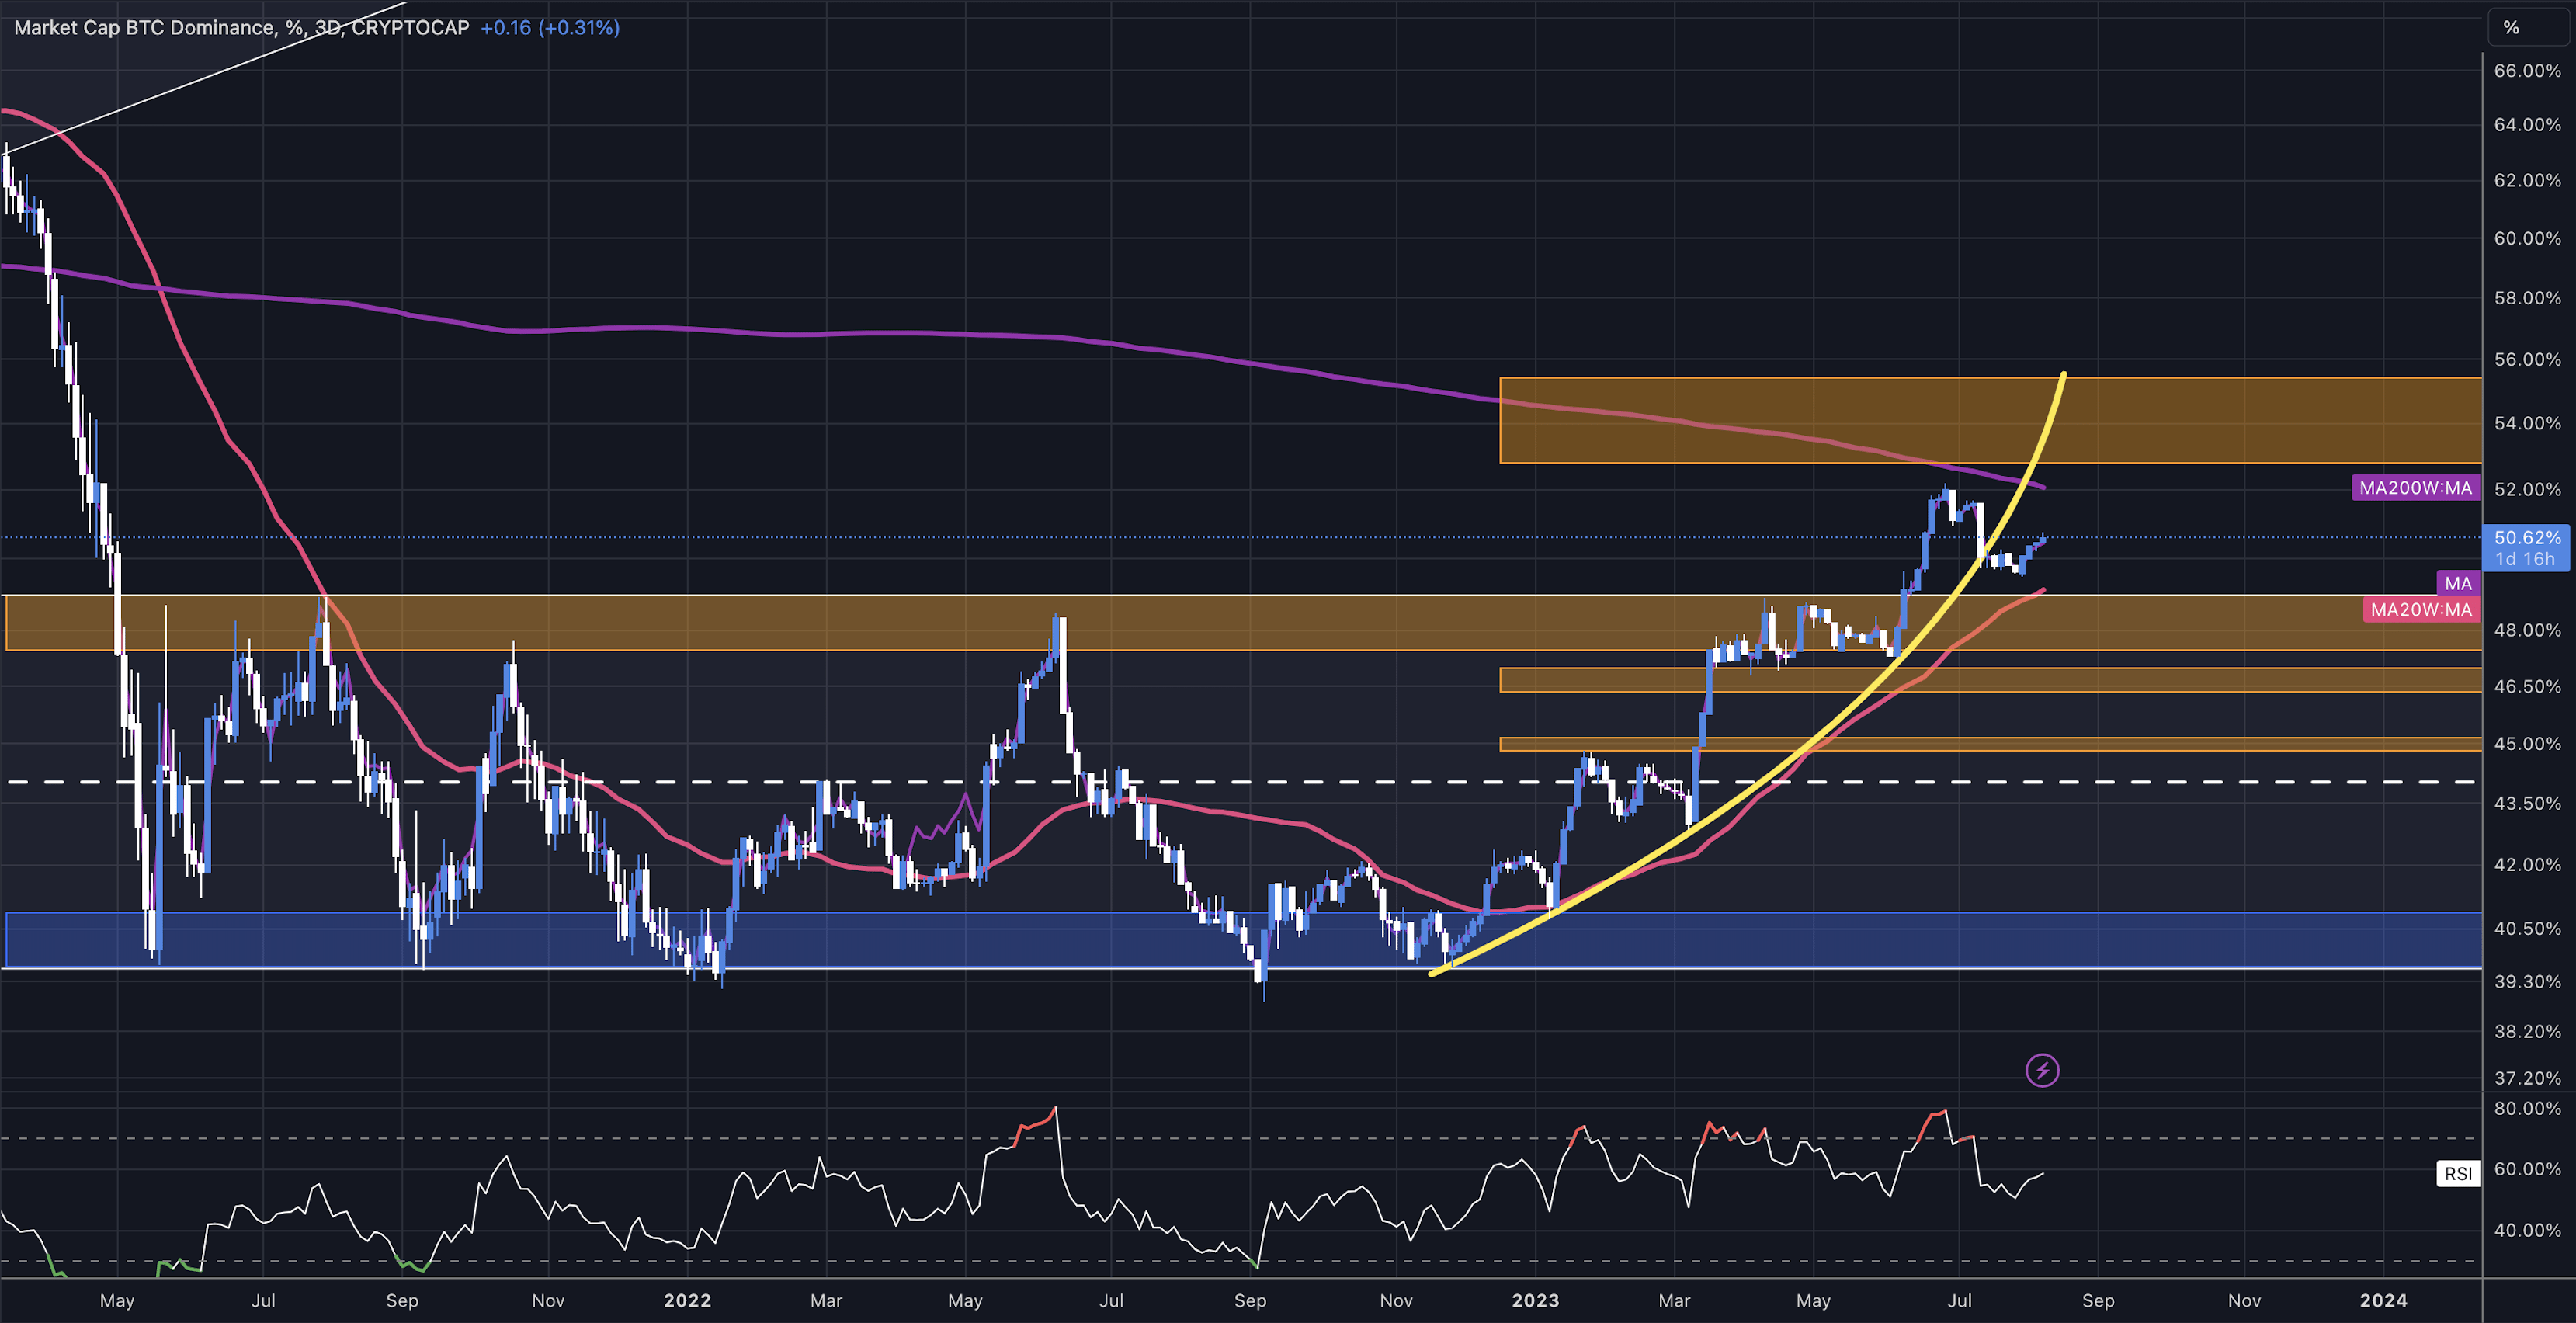Image resolution: width=2576 pixels, height=1323 pixels.
Task: Click the RSI indicator label
Action: tap(2458, 1174)
